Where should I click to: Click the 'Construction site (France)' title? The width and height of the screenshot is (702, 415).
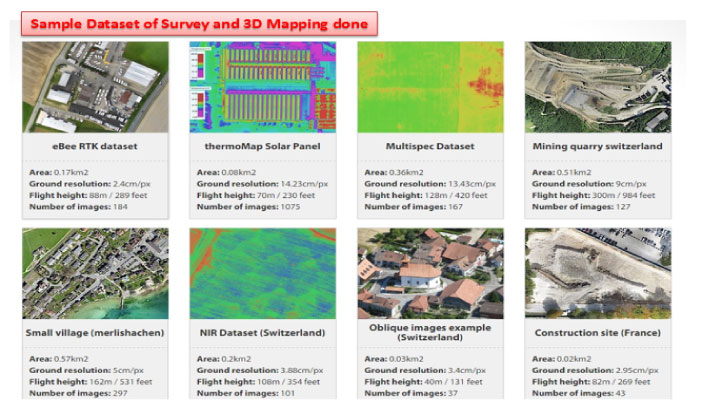[x=598, y=333]
